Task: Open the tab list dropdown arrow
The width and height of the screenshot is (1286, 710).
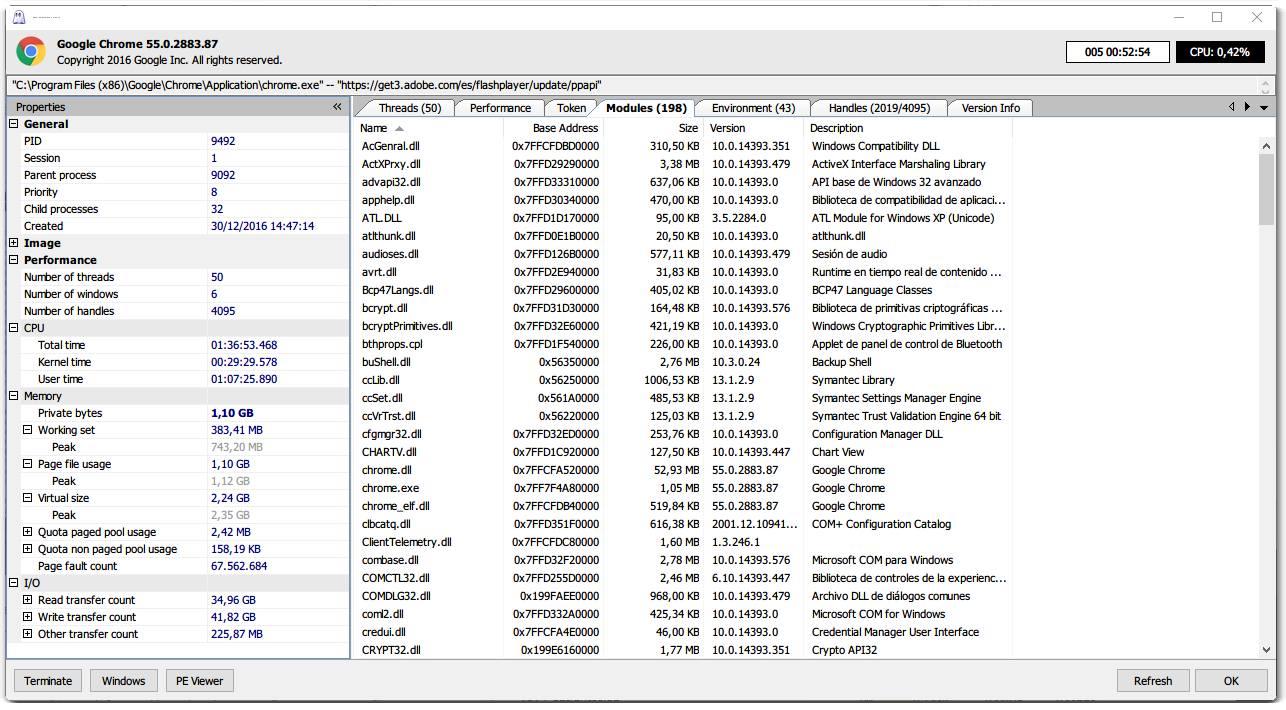Action: coord(1264,108)
